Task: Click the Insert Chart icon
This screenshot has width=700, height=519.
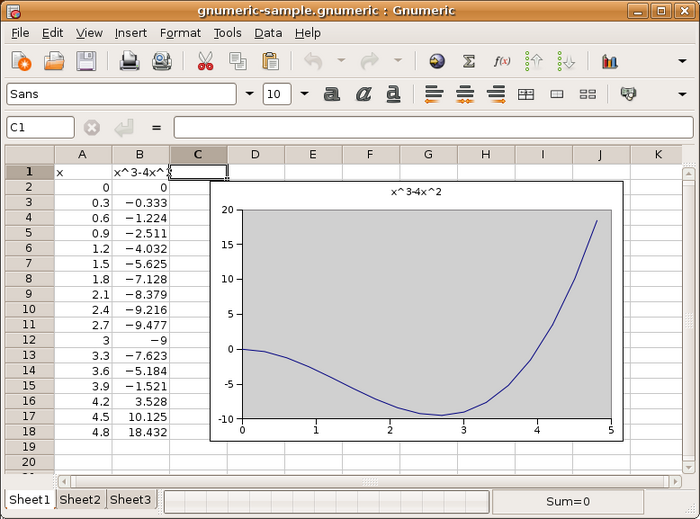Action: click(609, 61)
